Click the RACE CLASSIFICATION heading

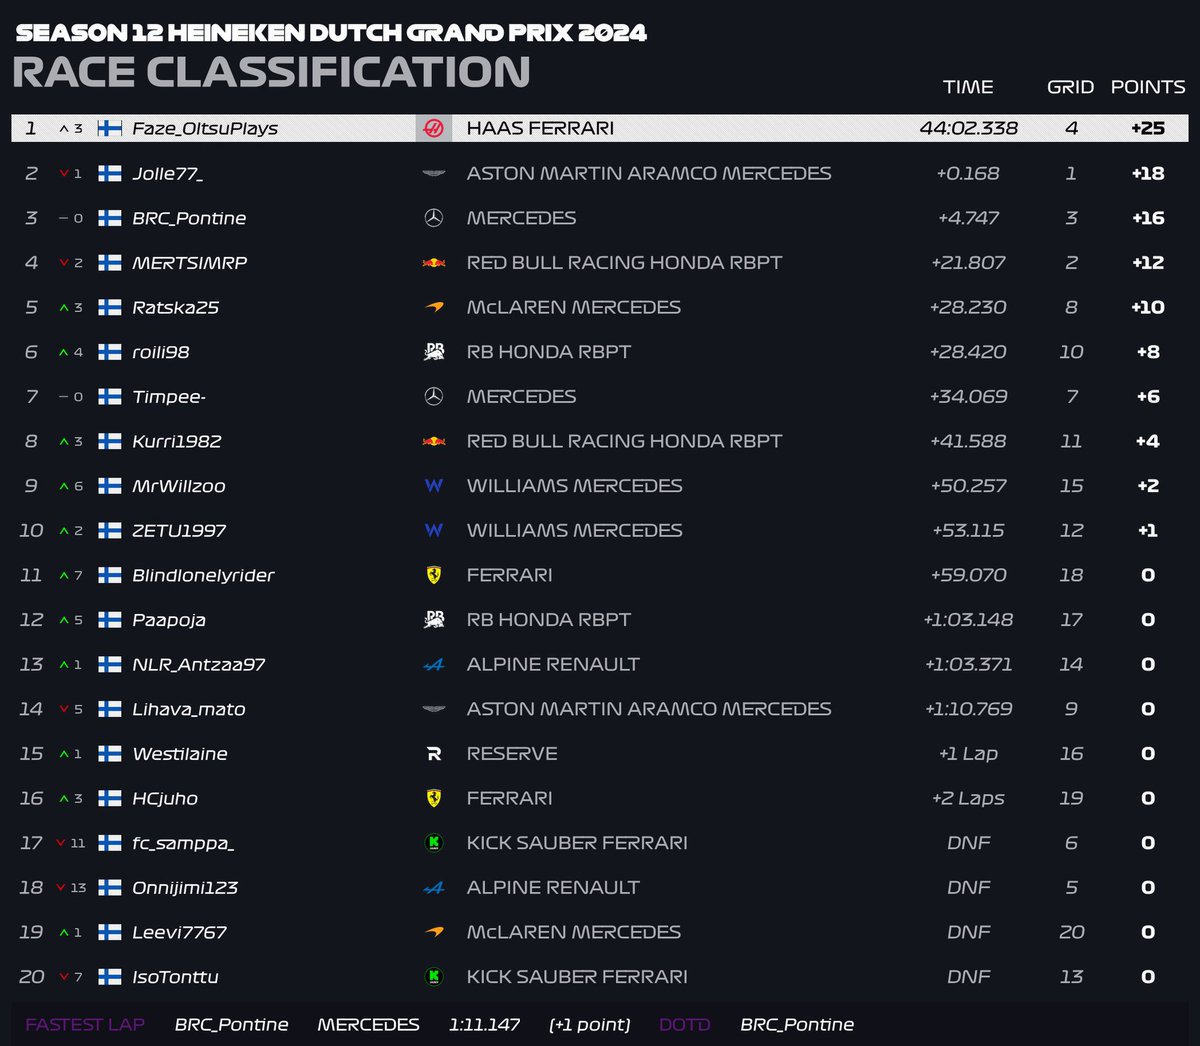271,72
